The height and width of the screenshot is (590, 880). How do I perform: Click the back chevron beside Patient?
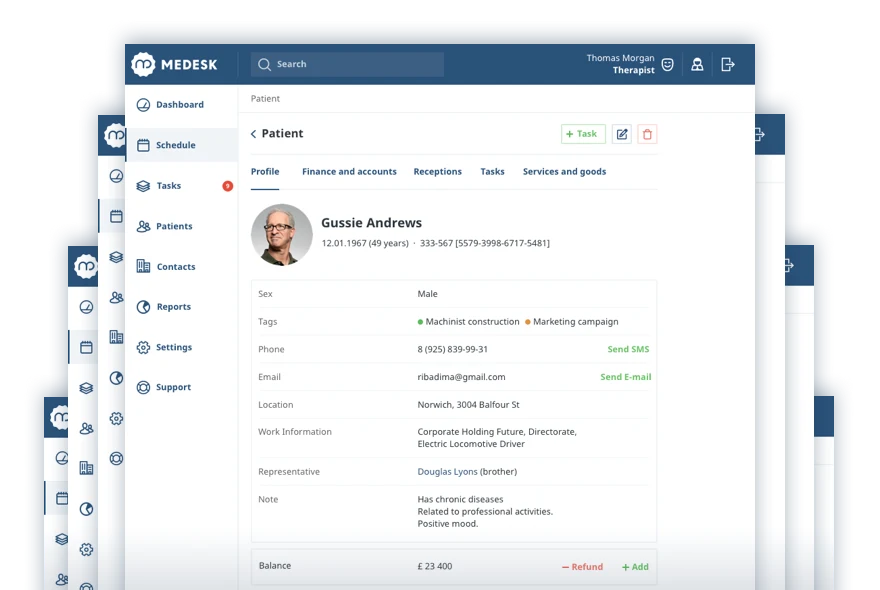[x=254, y=134]
